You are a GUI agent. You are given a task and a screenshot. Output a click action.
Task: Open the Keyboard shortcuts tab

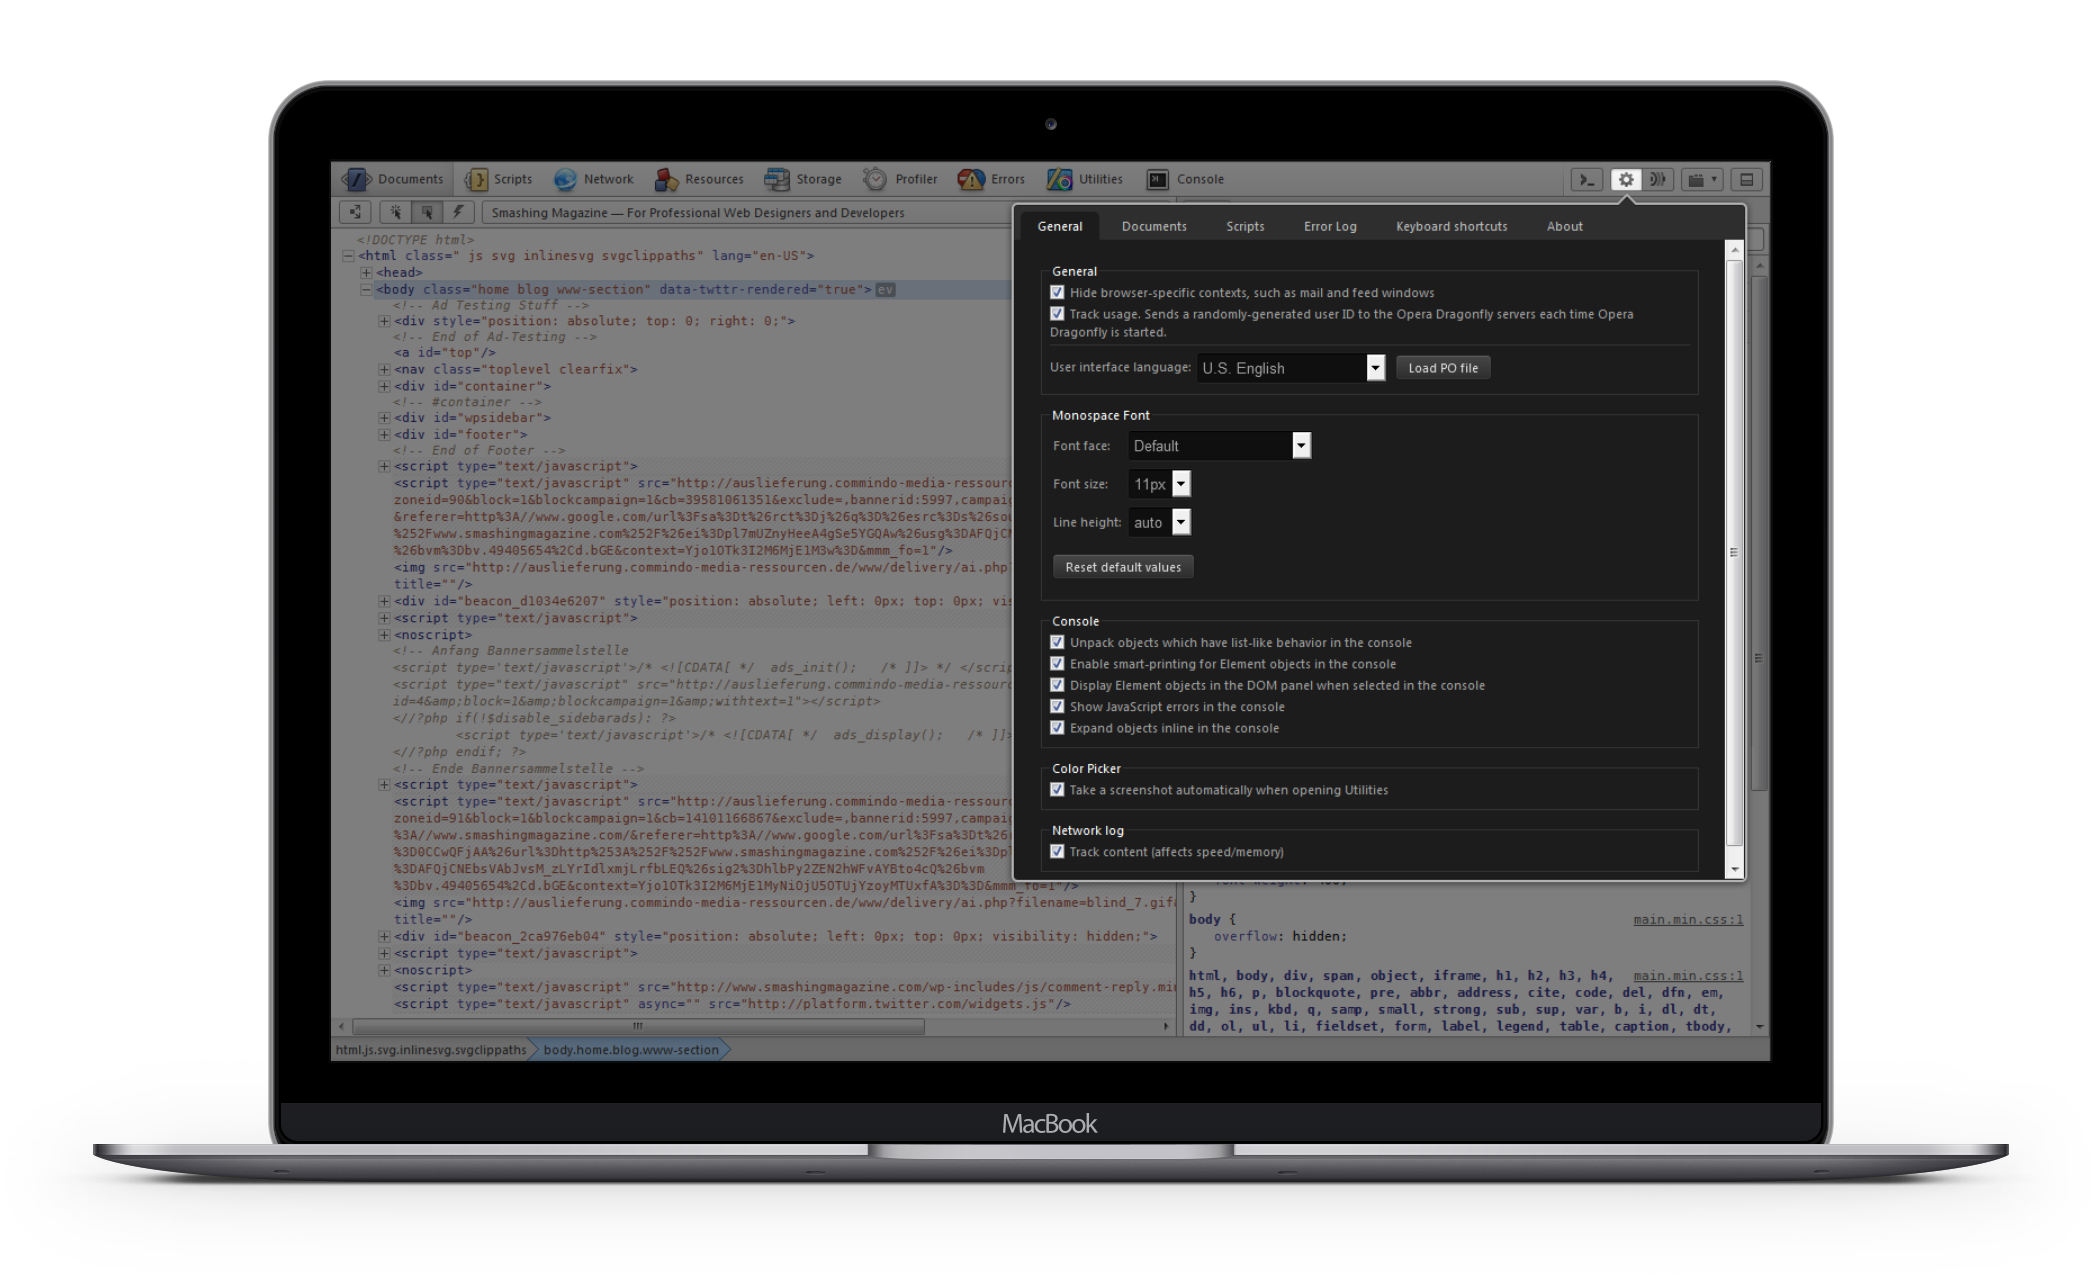(1451, 227)
